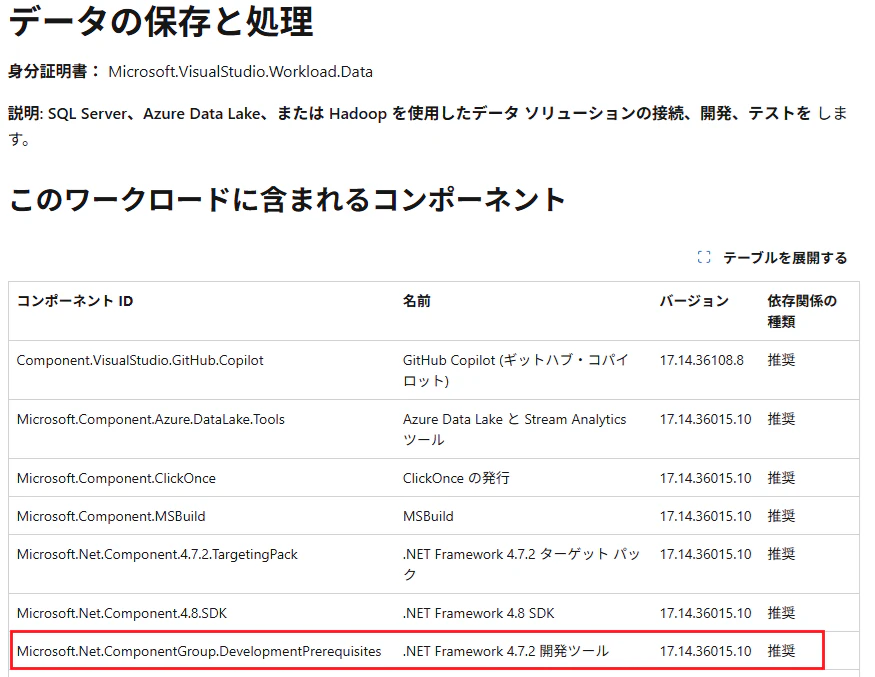Click '推奨' in the 4.7.2.TargetingPack row
Image resolution: width=875 pixels, height=677 pixels.
point(781,555)
